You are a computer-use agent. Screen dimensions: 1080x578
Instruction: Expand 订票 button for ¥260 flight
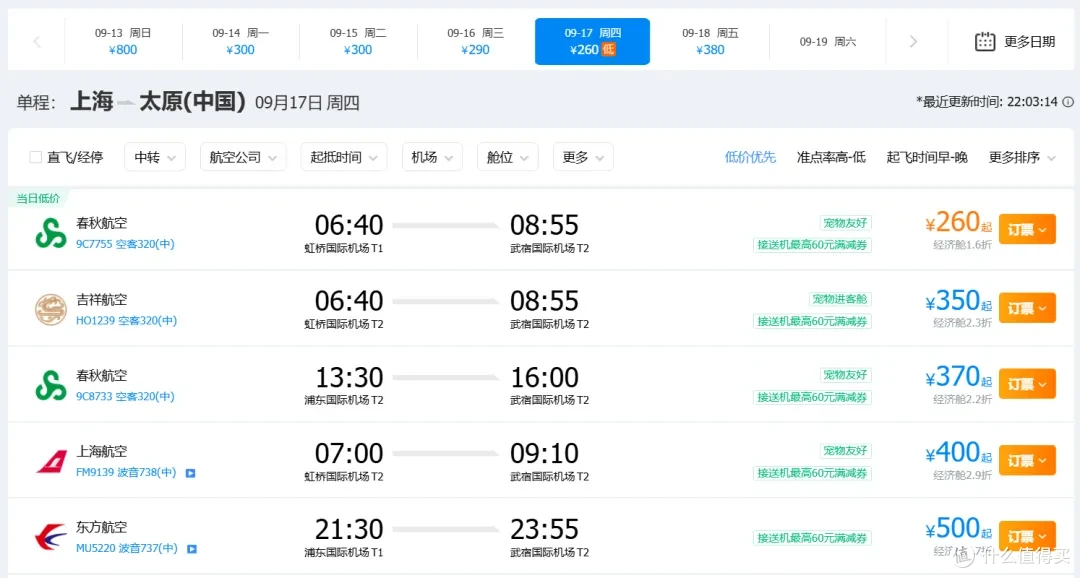(x=1027, y=229)
